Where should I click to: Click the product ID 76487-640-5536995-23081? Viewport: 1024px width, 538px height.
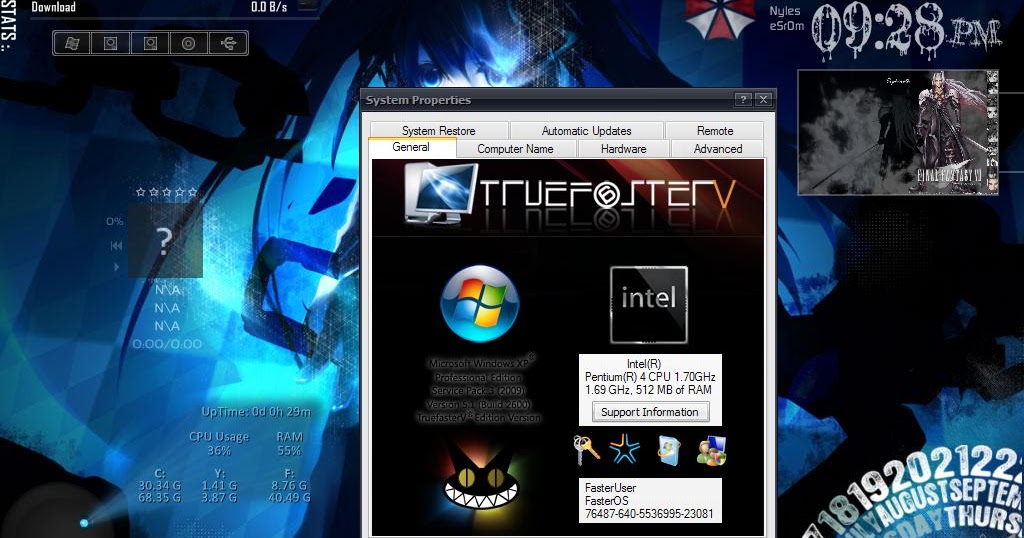(649, 514)
